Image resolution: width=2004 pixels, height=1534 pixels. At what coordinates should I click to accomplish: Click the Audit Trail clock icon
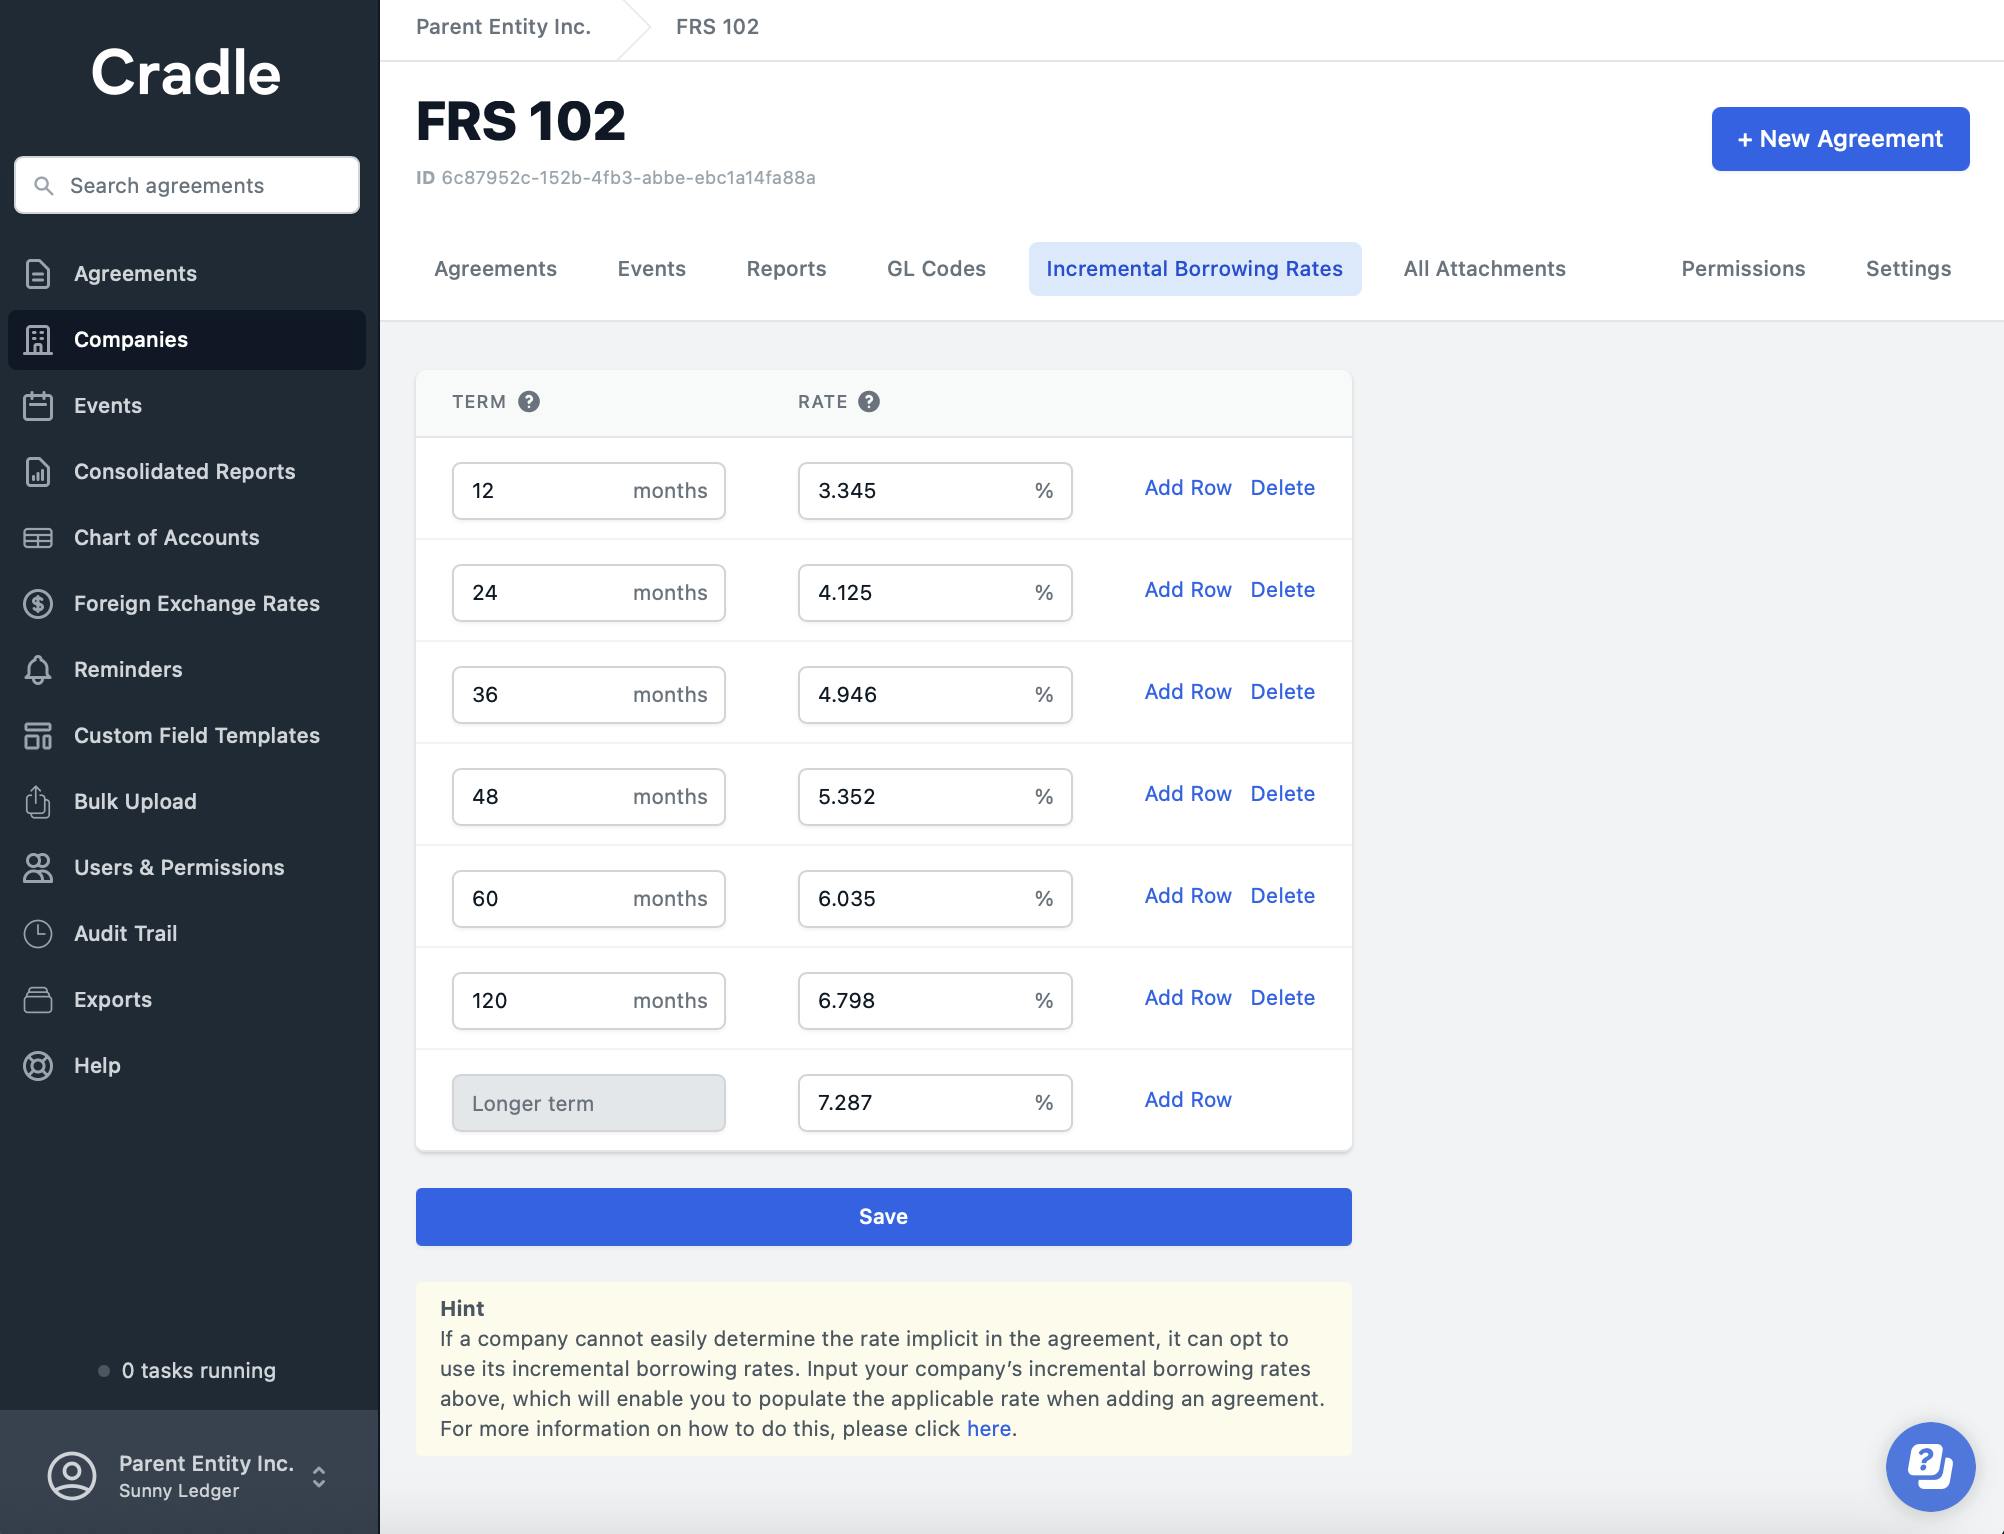pos(38,934)
